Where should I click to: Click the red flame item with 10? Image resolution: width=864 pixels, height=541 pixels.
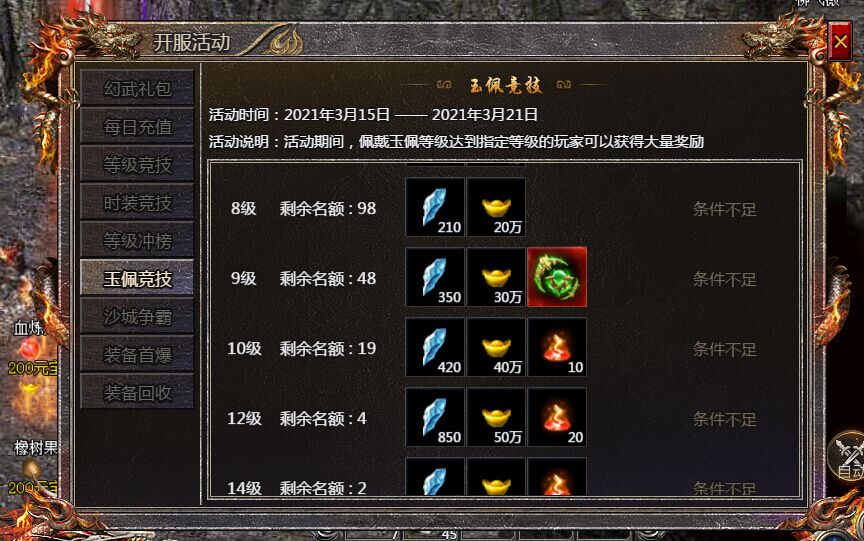click(557, 347)
